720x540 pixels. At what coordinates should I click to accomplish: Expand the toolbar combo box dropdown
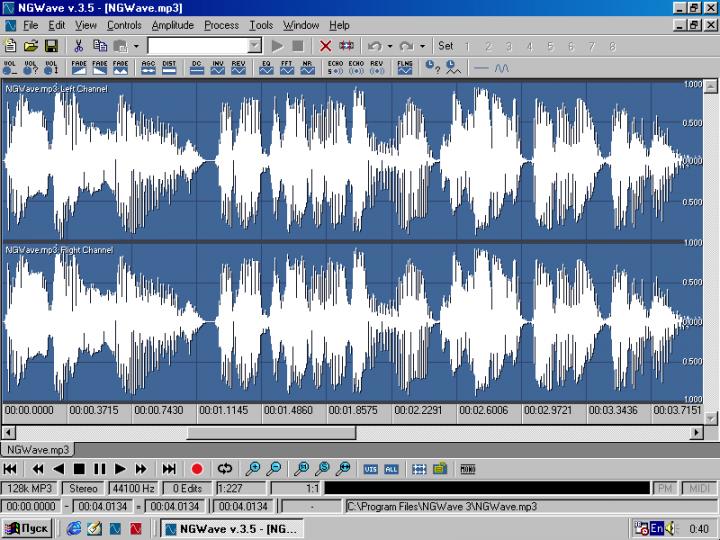(x=254, y=46)
